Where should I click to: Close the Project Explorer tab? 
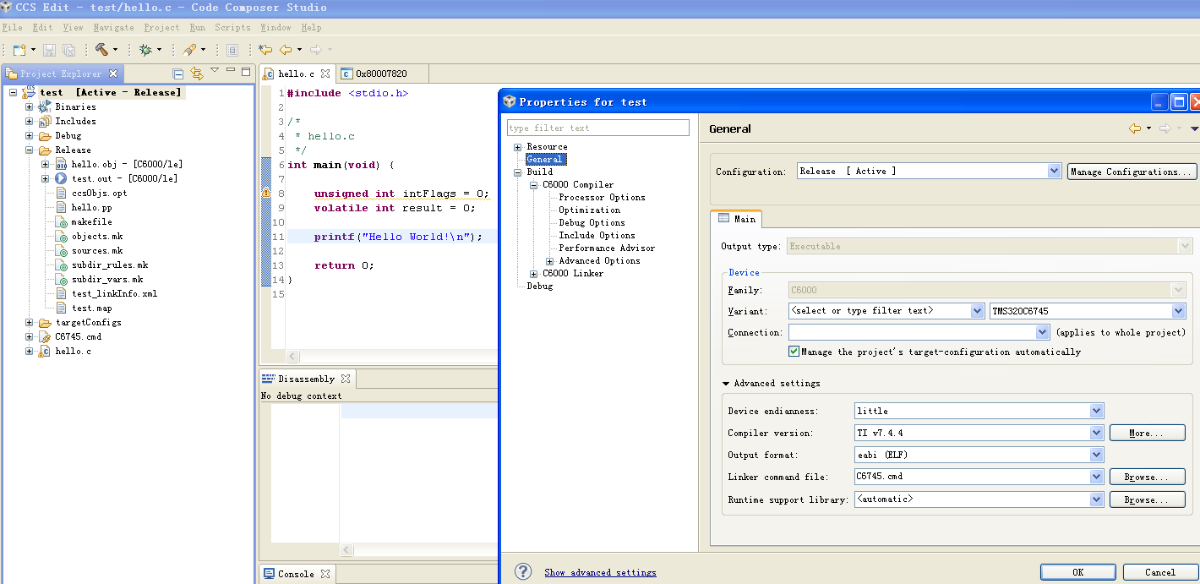point(113,73)
